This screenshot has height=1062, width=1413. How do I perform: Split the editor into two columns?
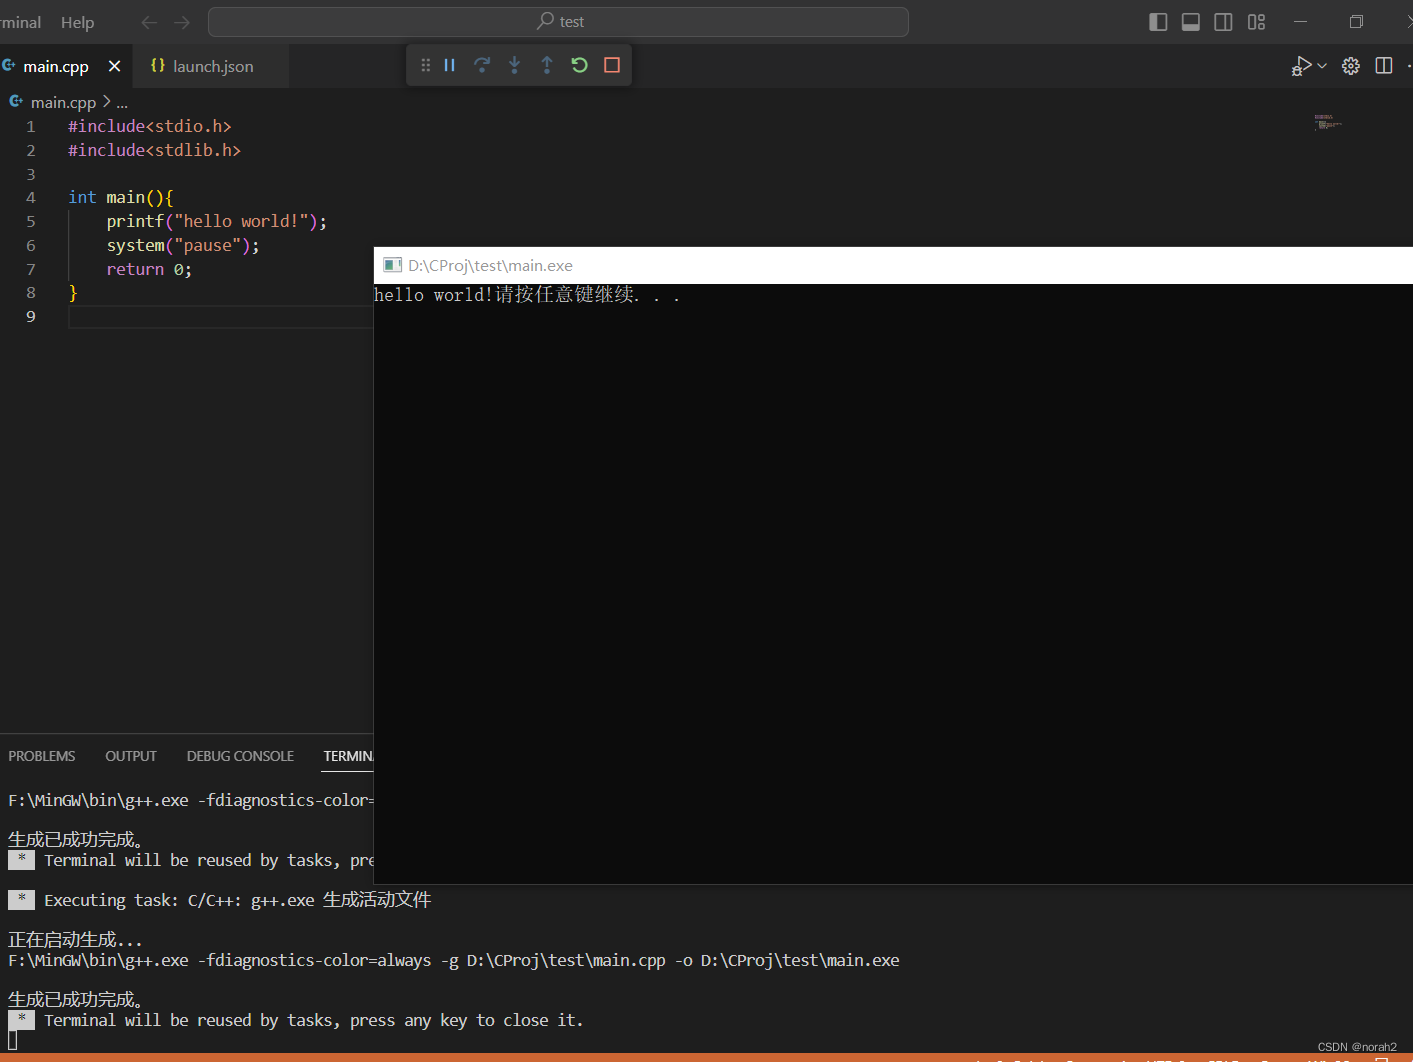tap(1384, 65)
